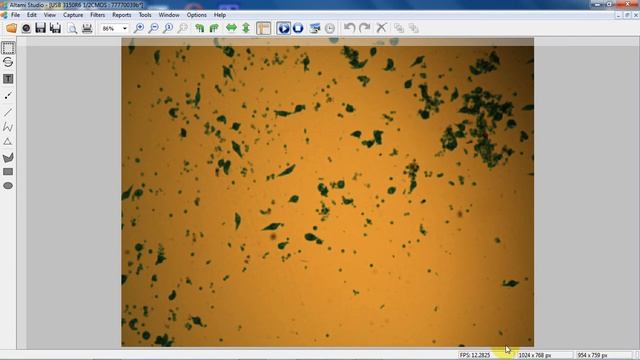Click the camera capture device icon
The width and height of the screenshot is (640, 360).
(x=26, y=28)
